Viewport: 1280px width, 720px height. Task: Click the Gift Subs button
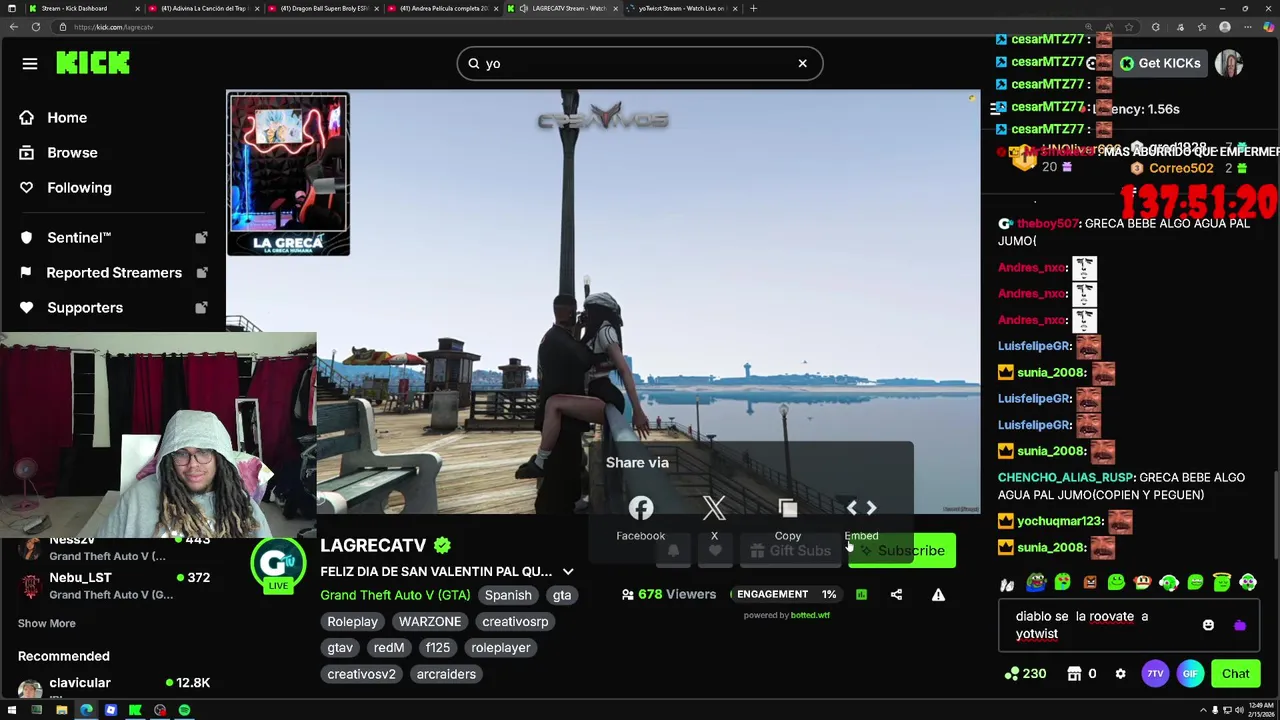click(x=789, y=551)
